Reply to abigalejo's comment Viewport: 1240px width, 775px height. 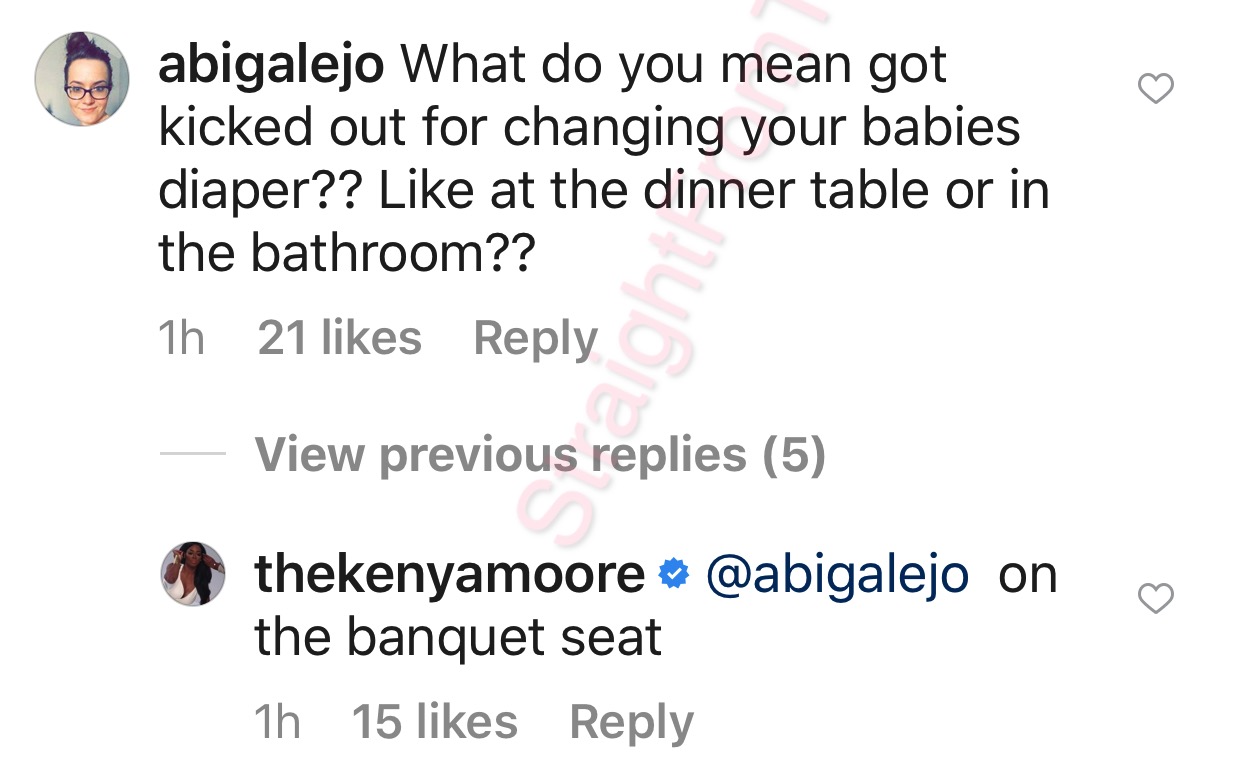tap(535, 338)
